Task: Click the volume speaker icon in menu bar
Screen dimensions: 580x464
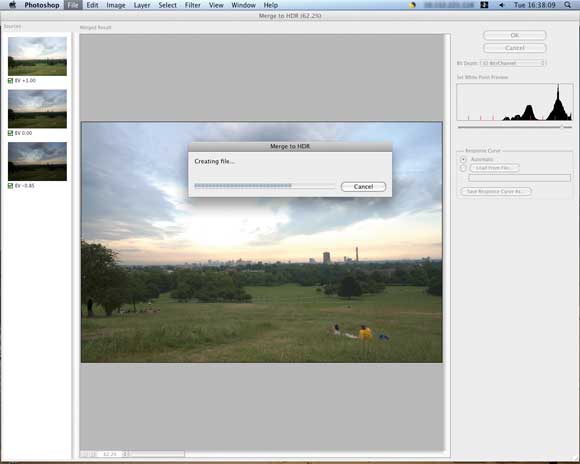Action: coord(501,5)
